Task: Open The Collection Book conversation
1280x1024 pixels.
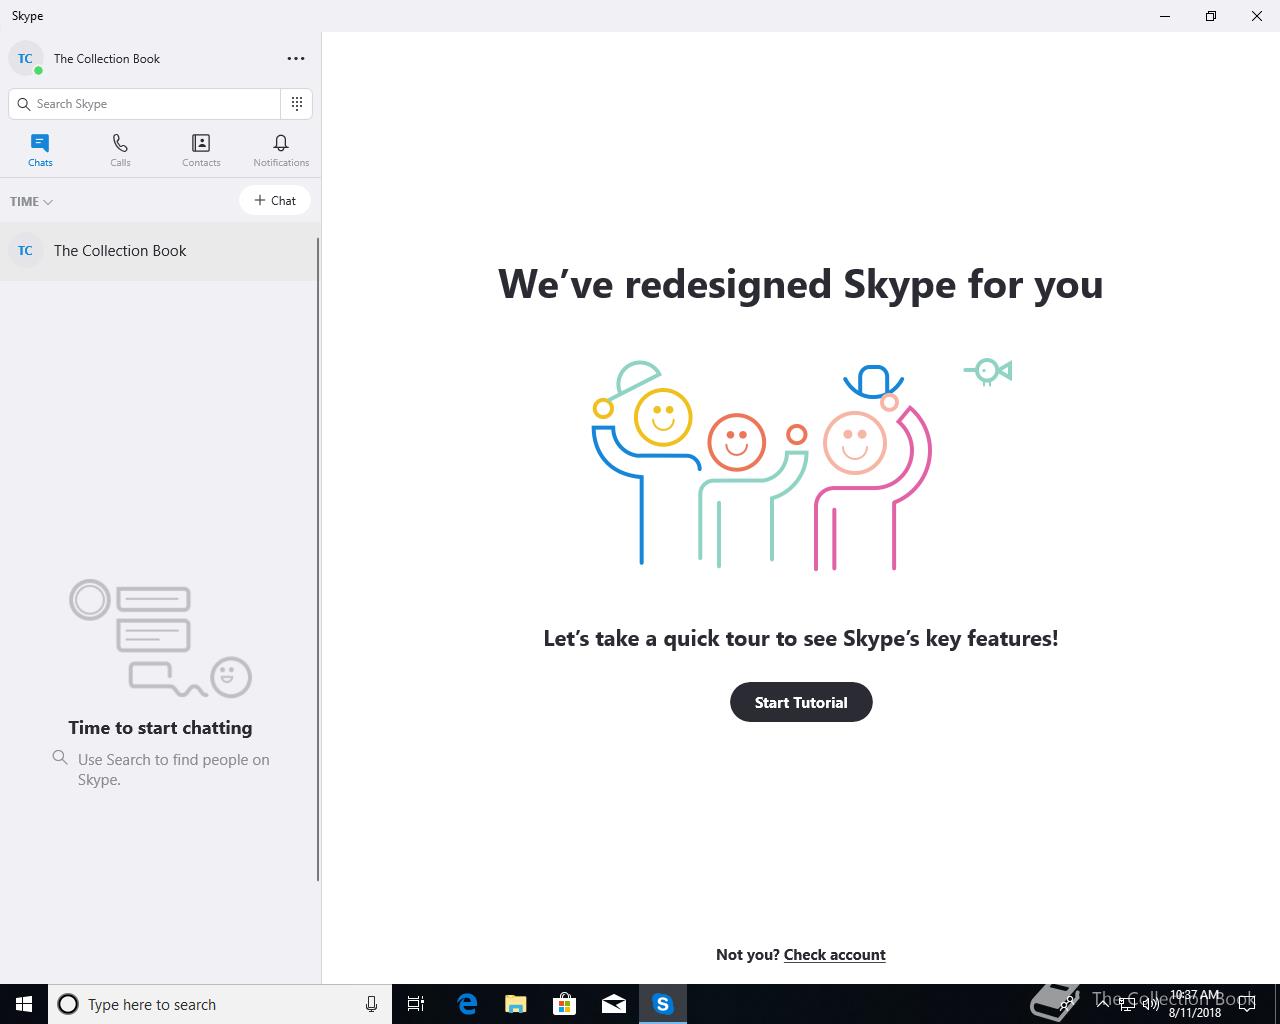Action: [x=159, y=251]
